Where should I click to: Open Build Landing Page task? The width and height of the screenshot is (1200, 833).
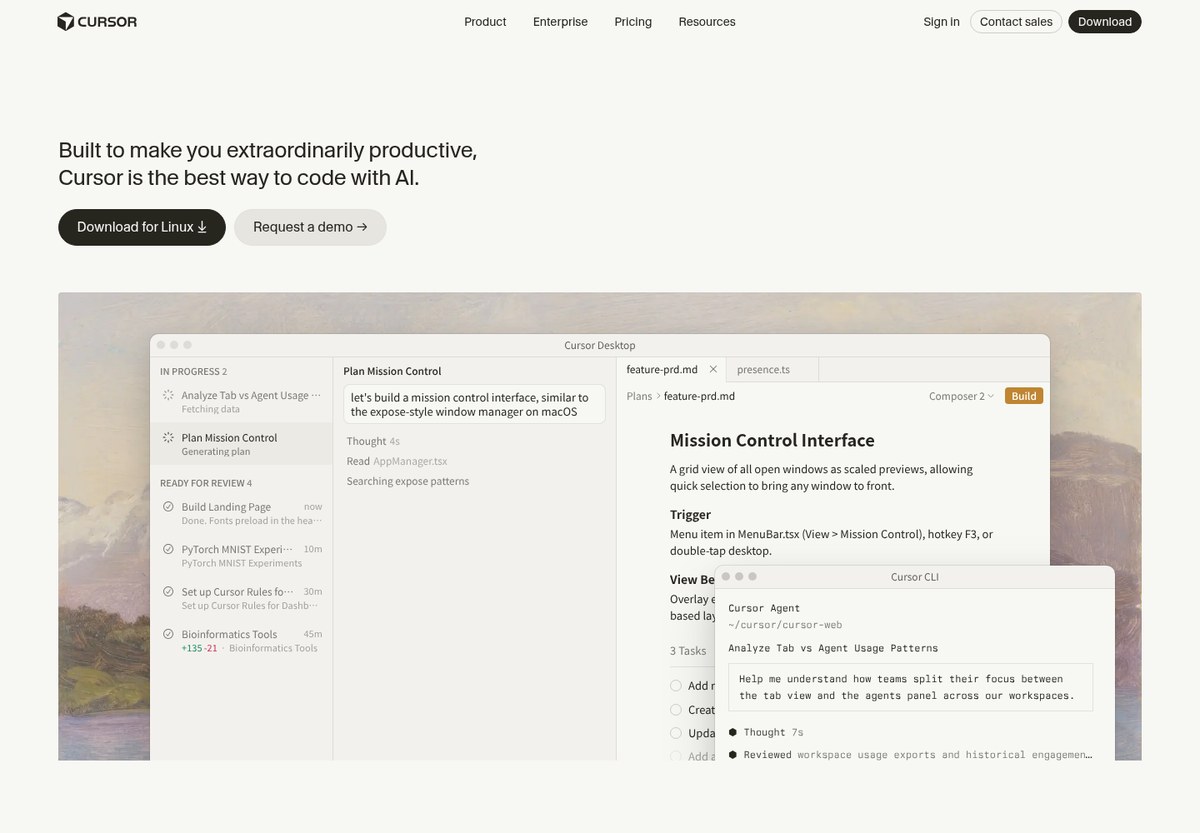241,513
